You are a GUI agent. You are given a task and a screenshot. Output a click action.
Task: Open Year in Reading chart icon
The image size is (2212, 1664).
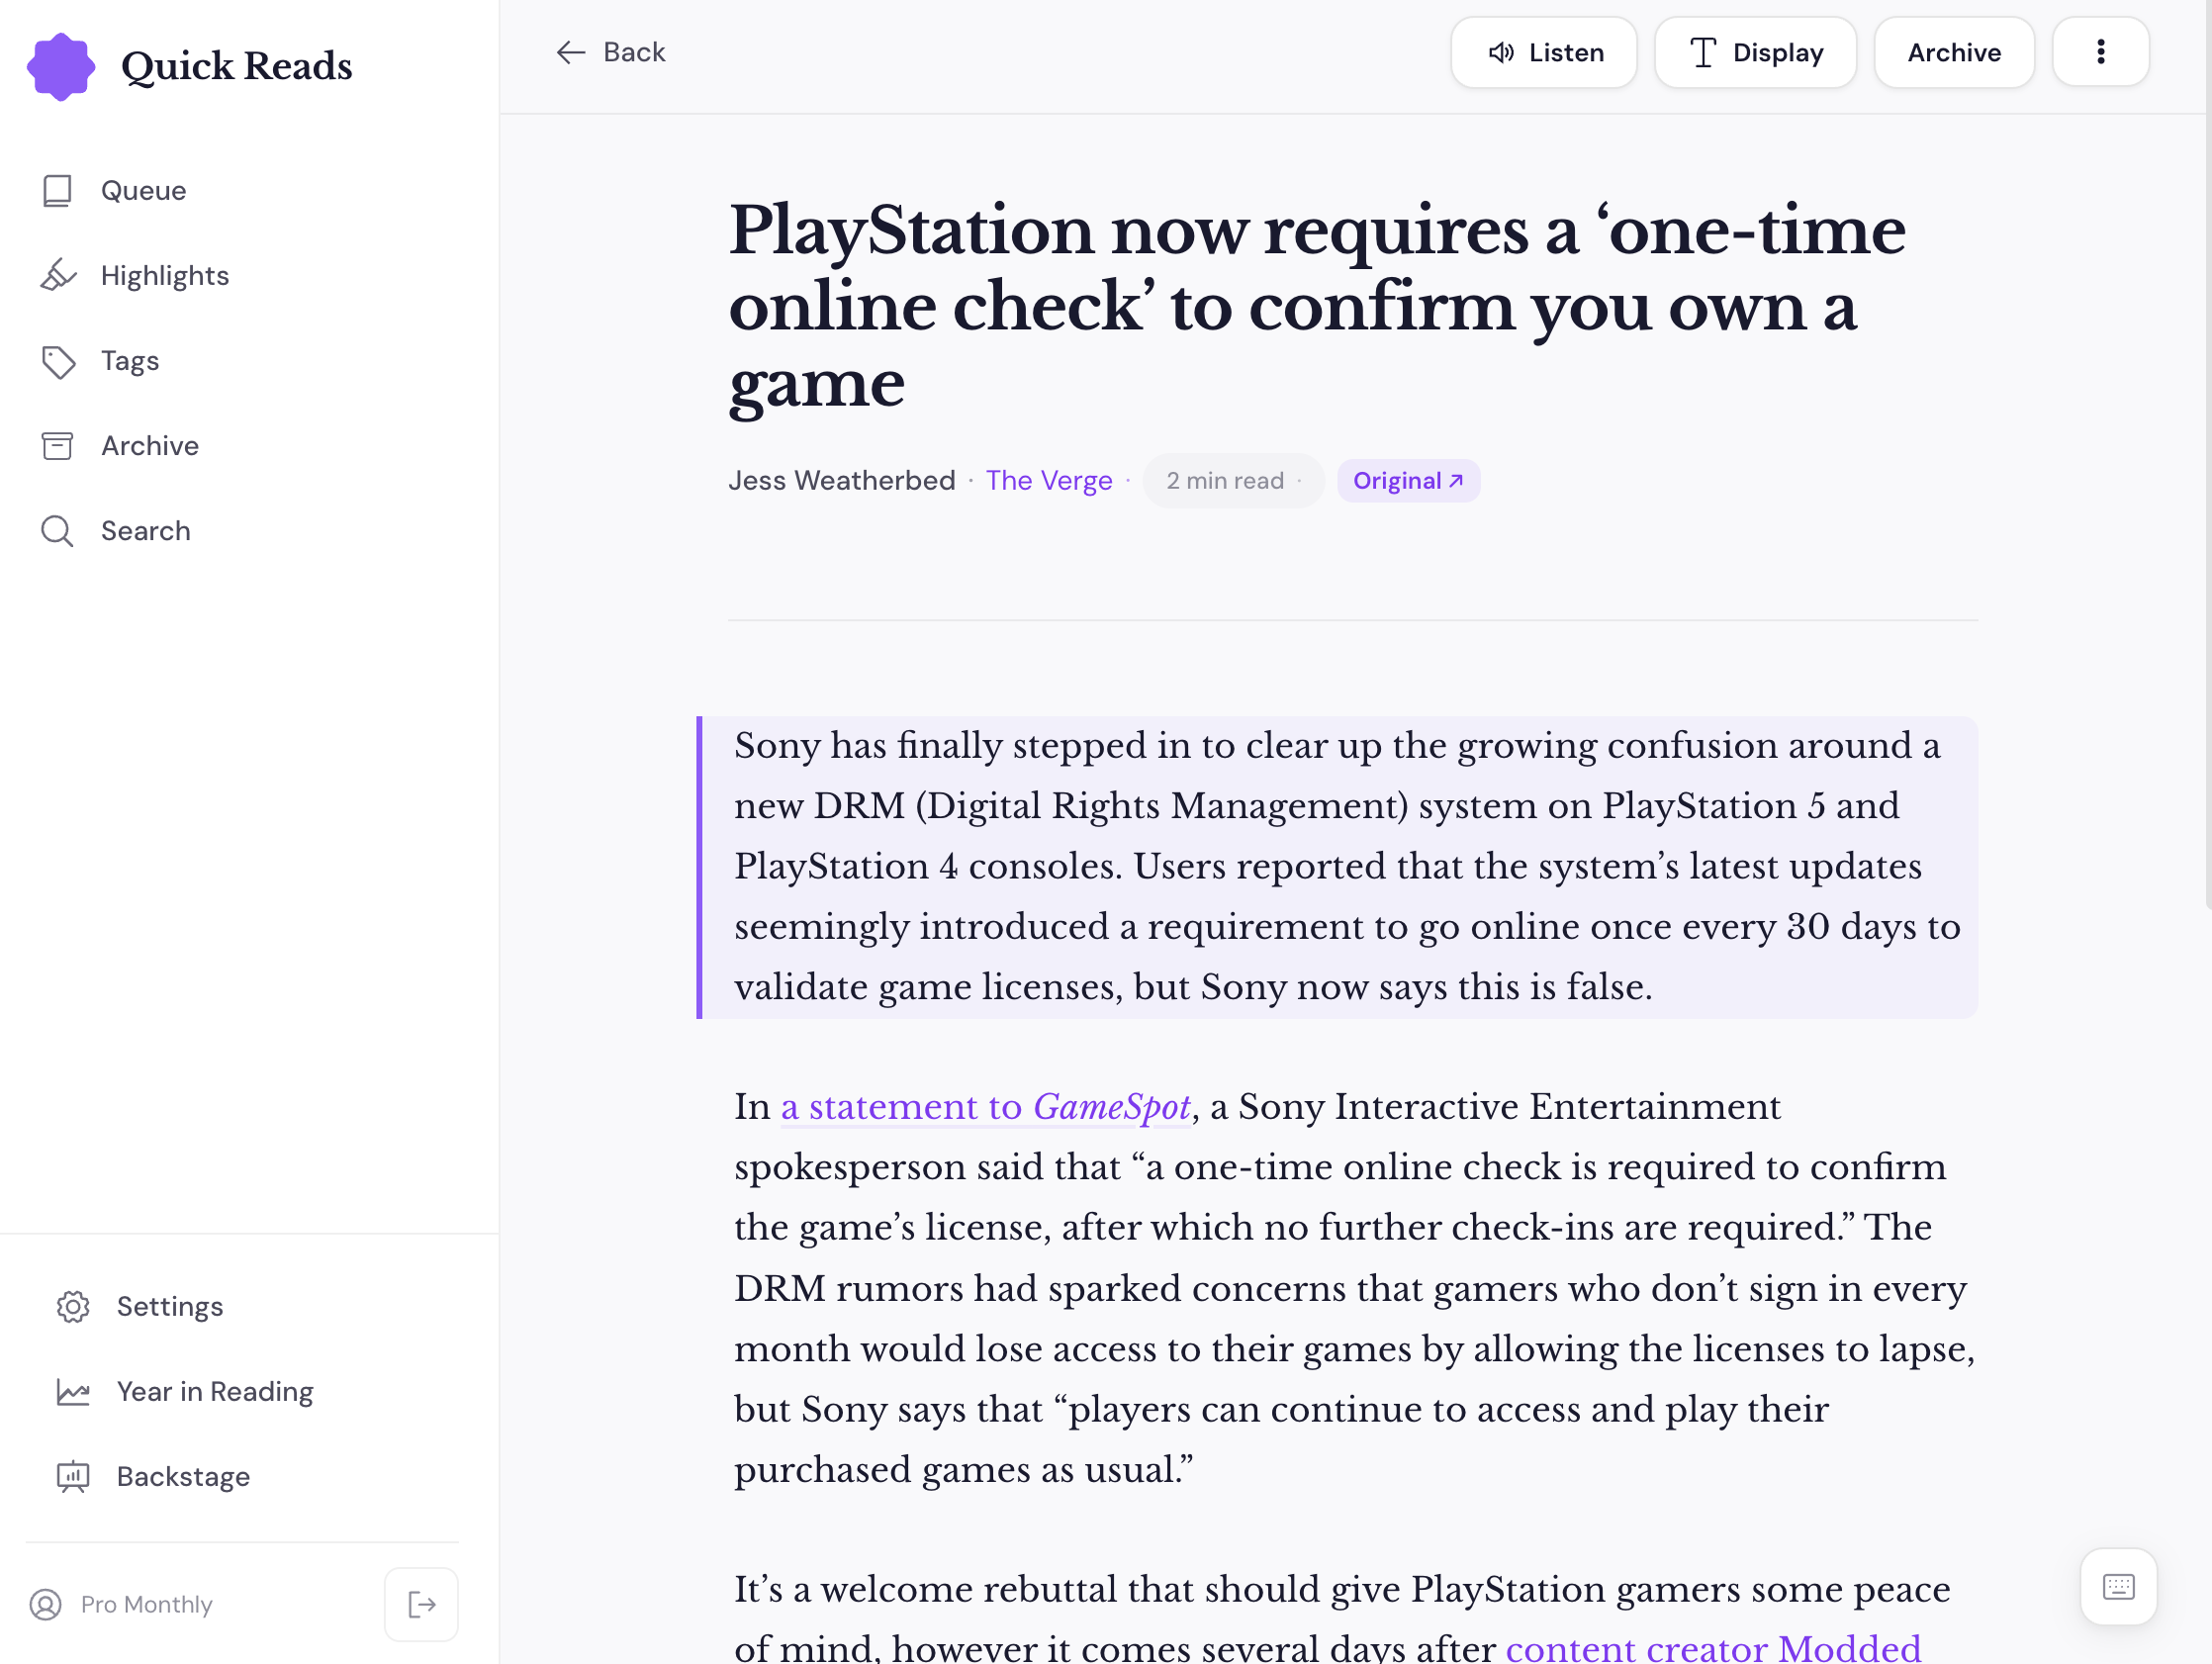pos(73,1391)
